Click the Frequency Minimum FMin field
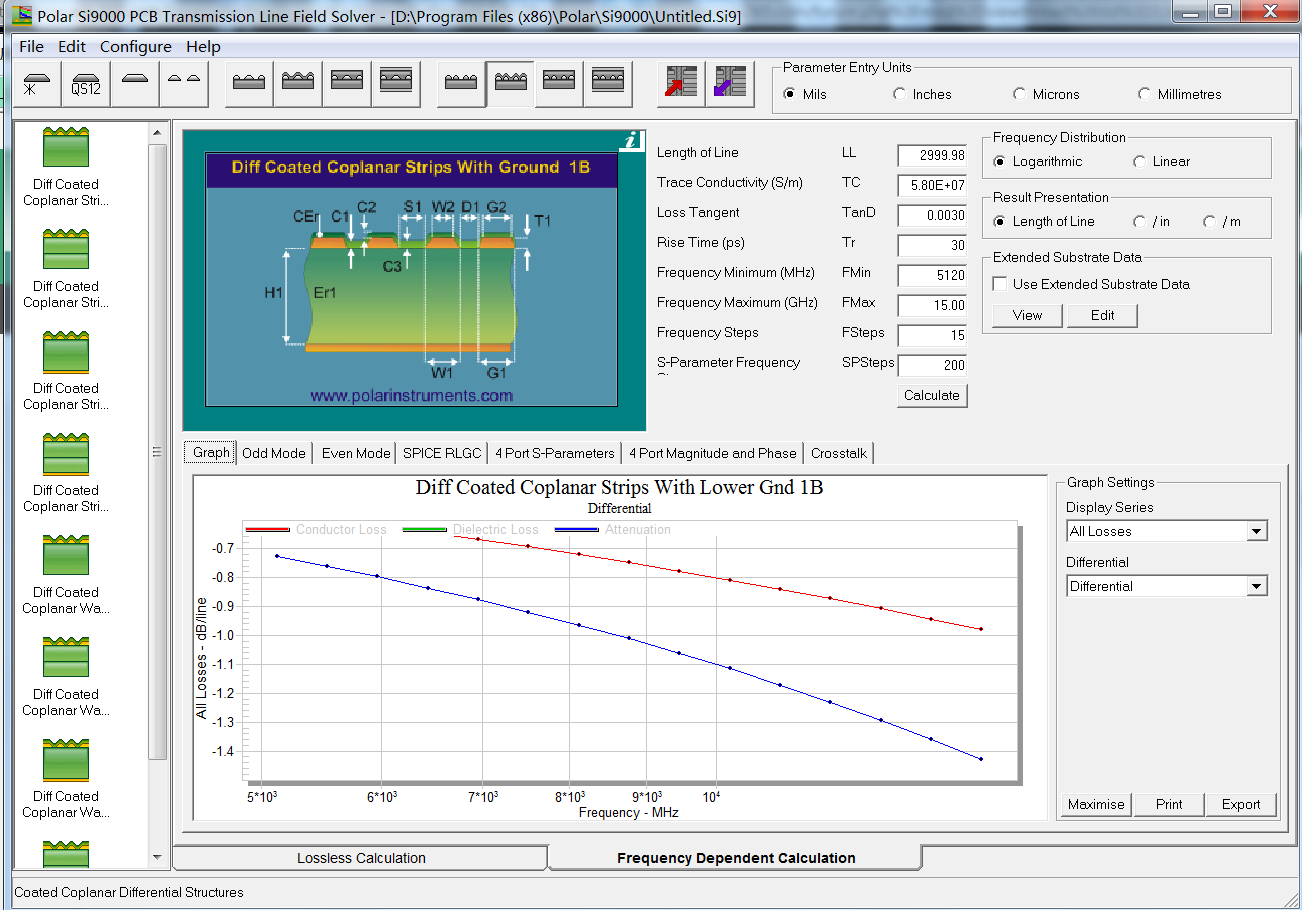Image resolution: width=1302 pixels, height=910 pixels. click(932, 275)
